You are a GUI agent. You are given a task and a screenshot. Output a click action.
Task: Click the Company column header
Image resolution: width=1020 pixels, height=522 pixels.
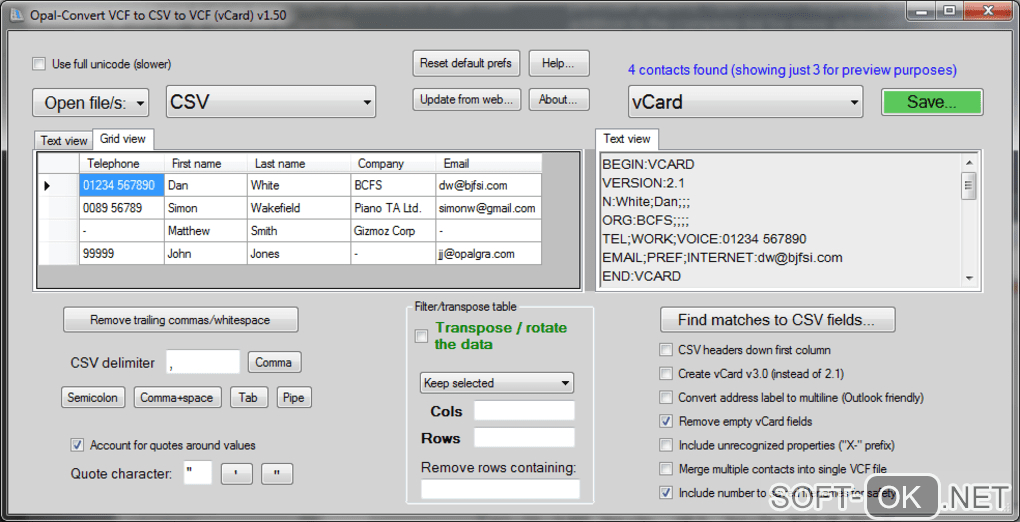point(394,163)
